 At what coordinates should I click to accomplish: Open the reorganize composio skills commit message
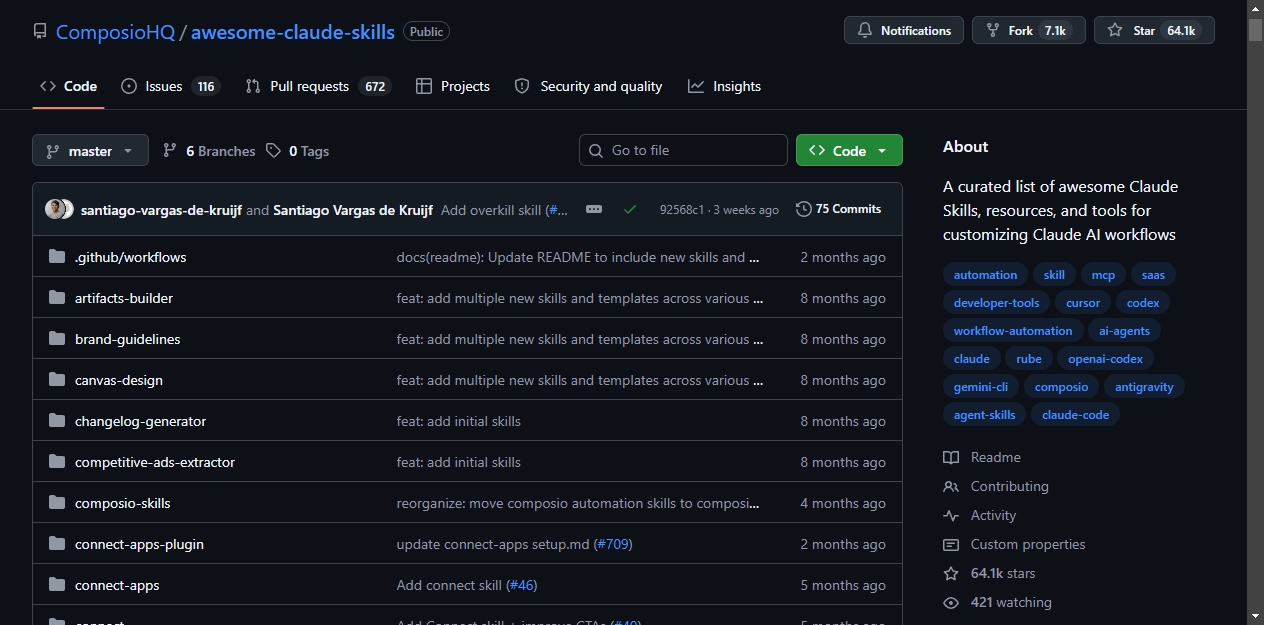point(578,503)
